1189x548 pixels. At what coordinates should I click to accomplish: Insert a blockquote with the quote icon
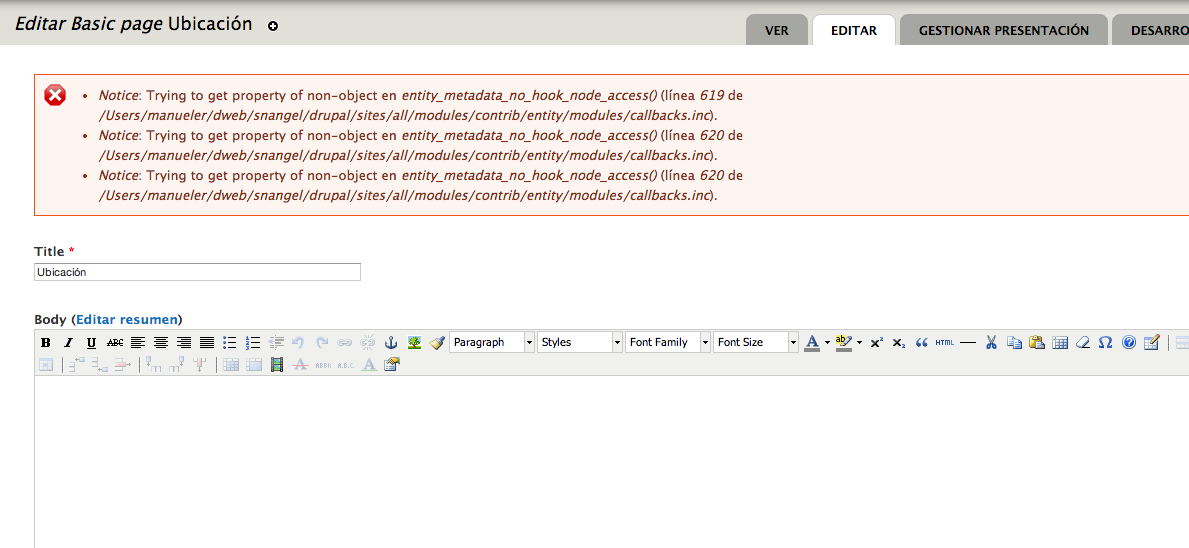click(922, 342)
